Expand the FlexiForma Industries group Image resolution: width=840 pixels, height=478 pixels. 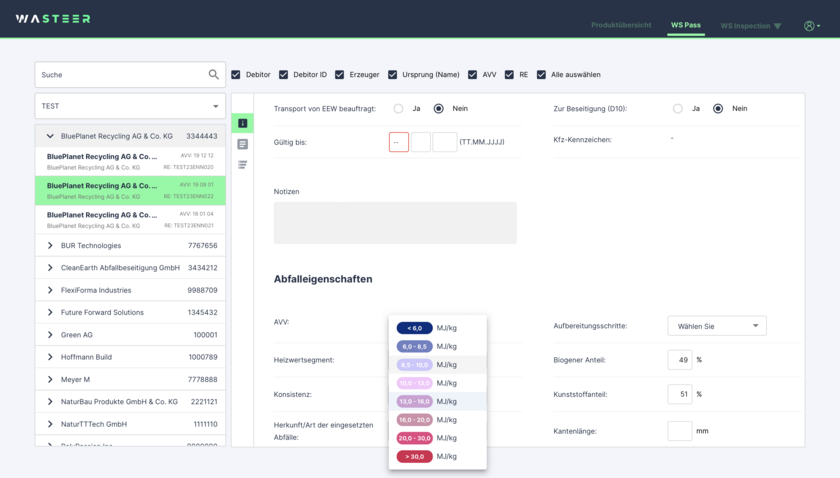pos(50,290)
